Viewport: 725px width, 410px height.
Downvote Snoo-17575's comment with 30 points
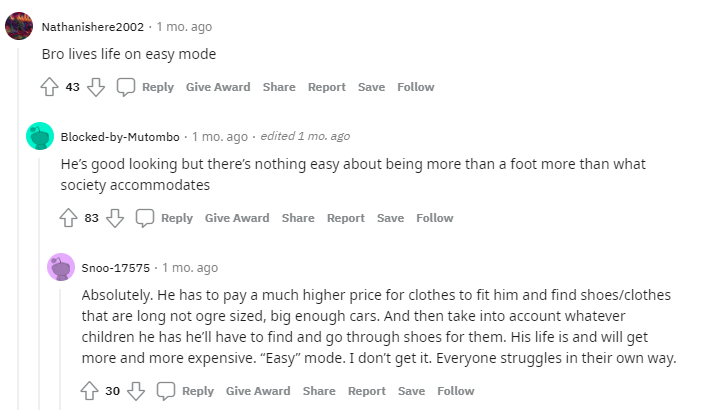point(136,391)
